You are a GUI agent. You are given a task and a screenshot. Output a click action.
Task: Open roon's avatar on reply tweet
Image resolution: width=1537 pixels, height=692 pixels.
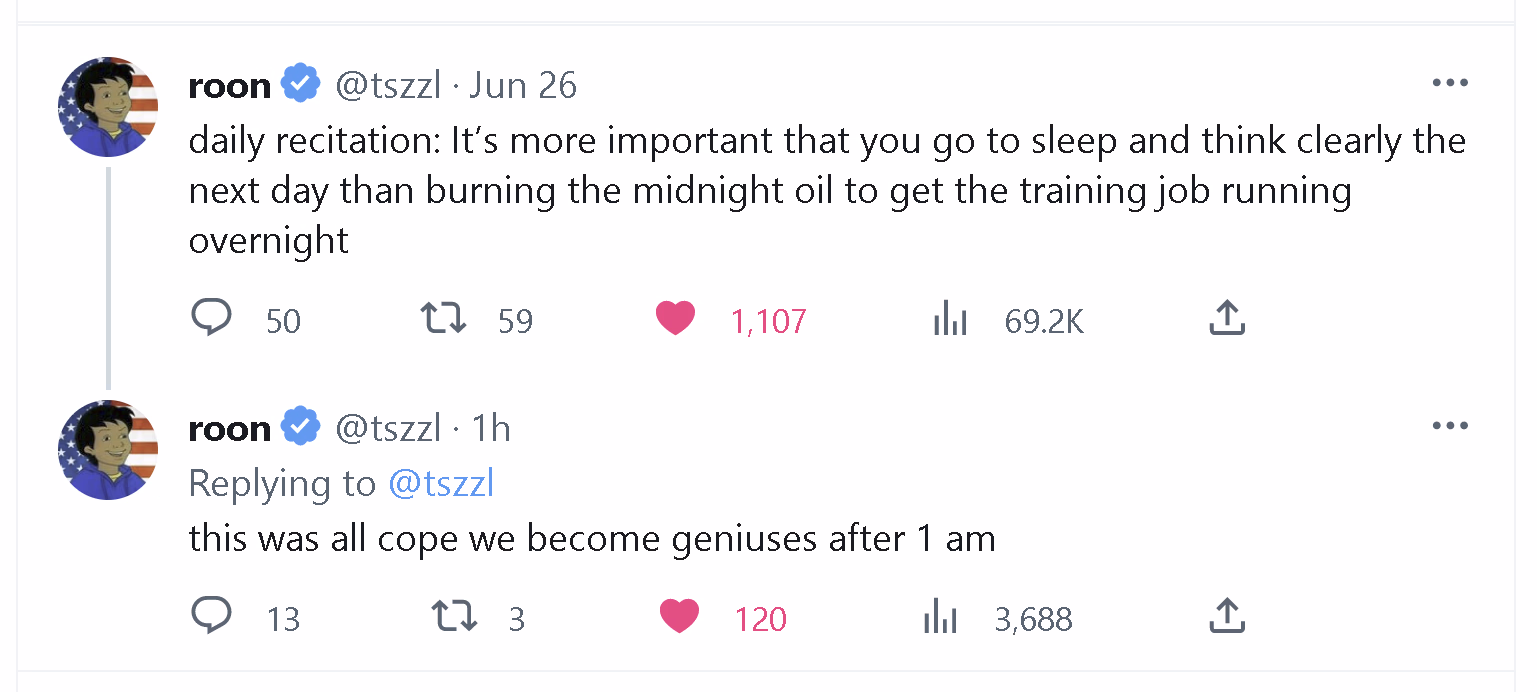tap(108, 450)
